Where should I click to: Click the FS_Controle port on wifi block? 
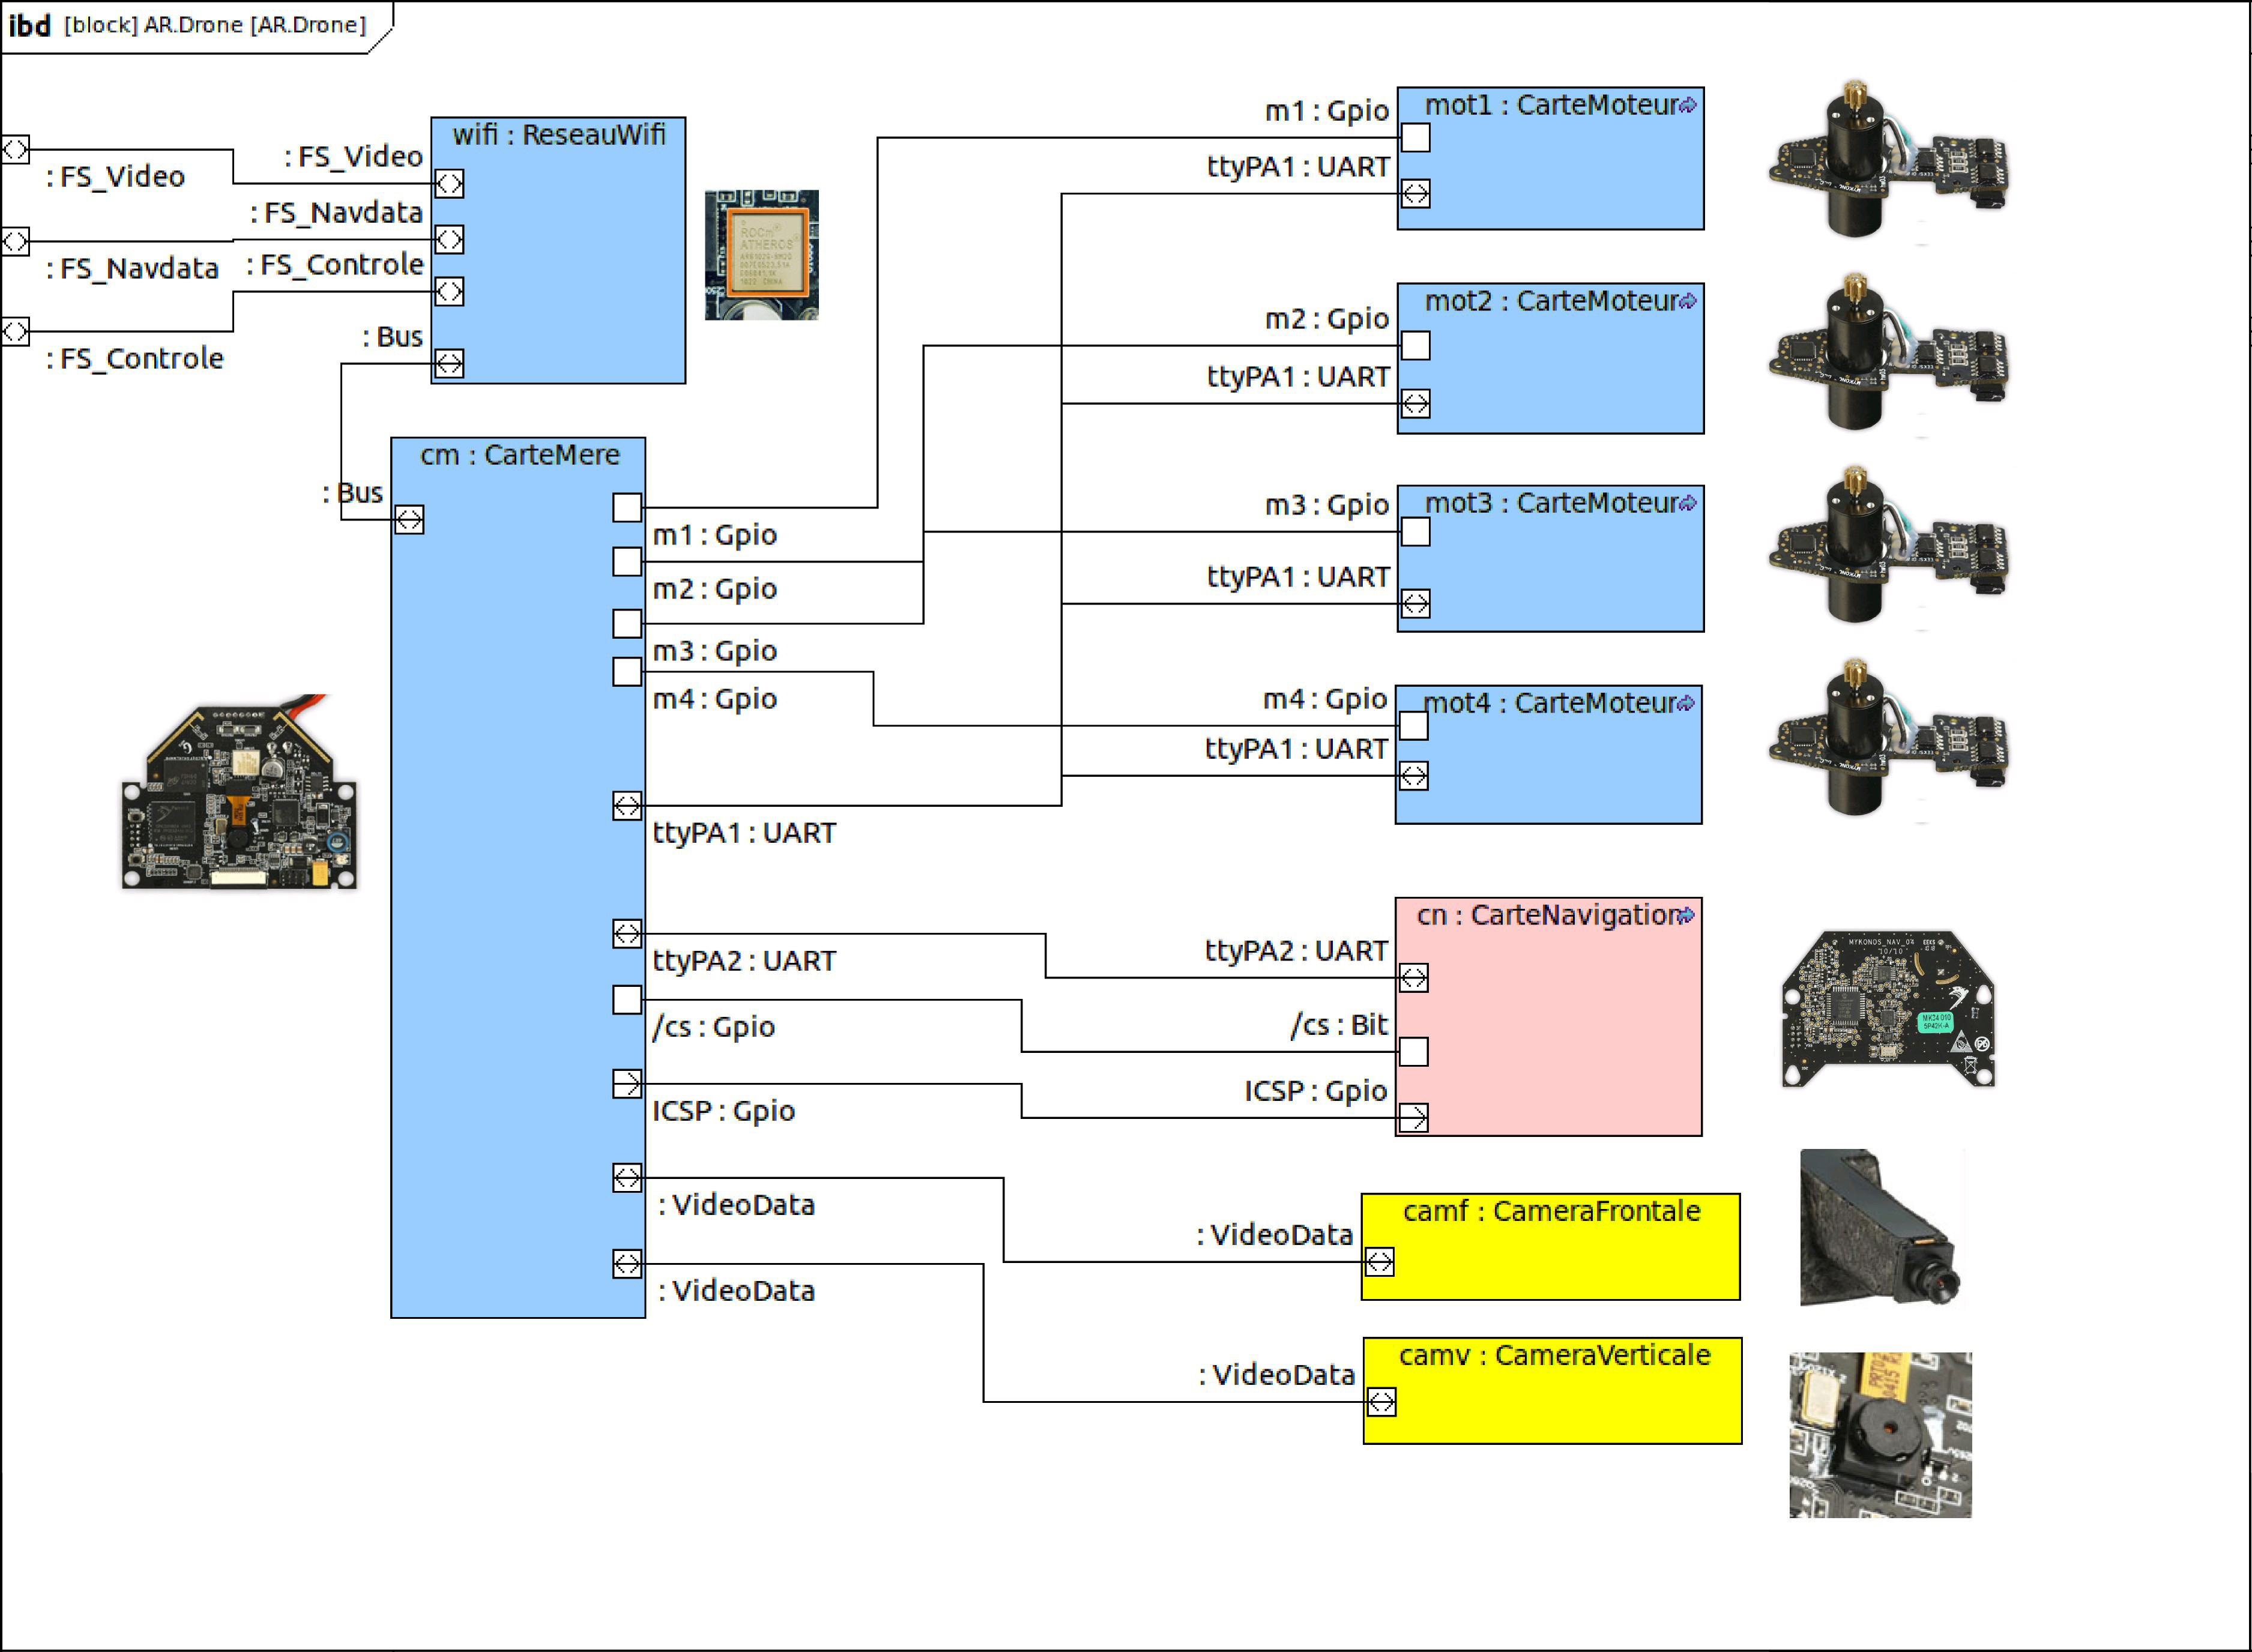449,292
